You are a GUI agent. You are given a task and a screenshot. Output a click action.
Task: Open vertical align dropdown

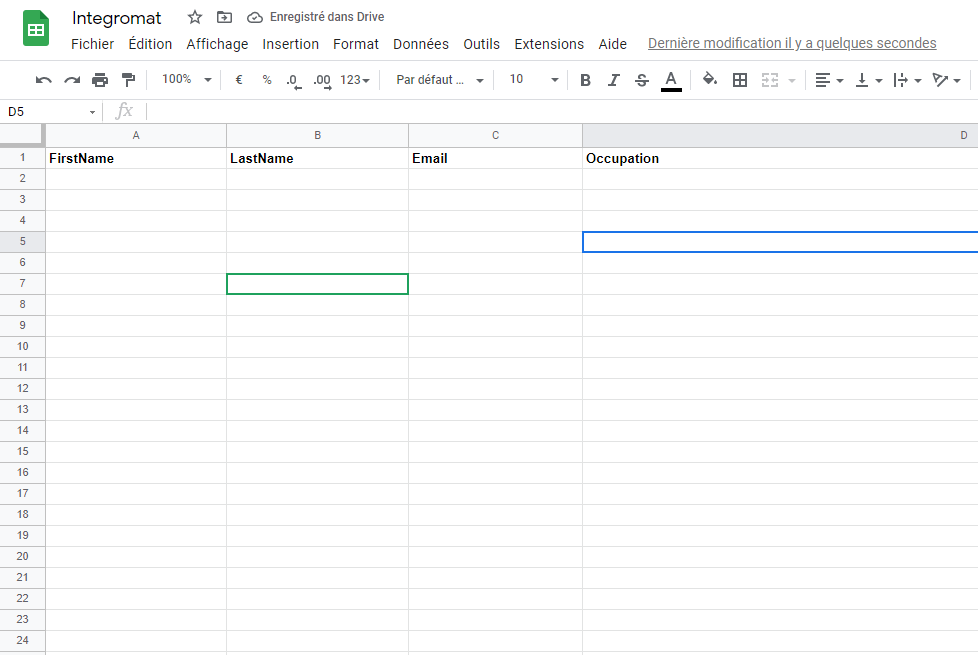pyautogui.click(x=869, y=80)
